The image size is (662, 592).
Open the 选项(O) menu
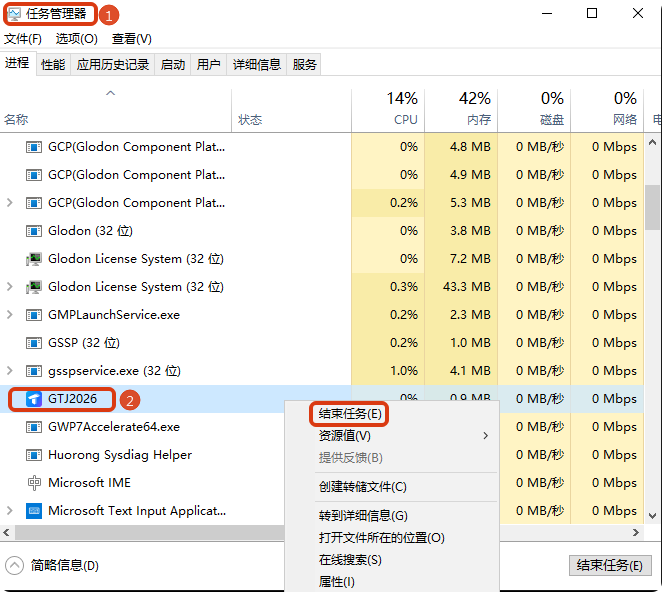(x=76, y=39)
